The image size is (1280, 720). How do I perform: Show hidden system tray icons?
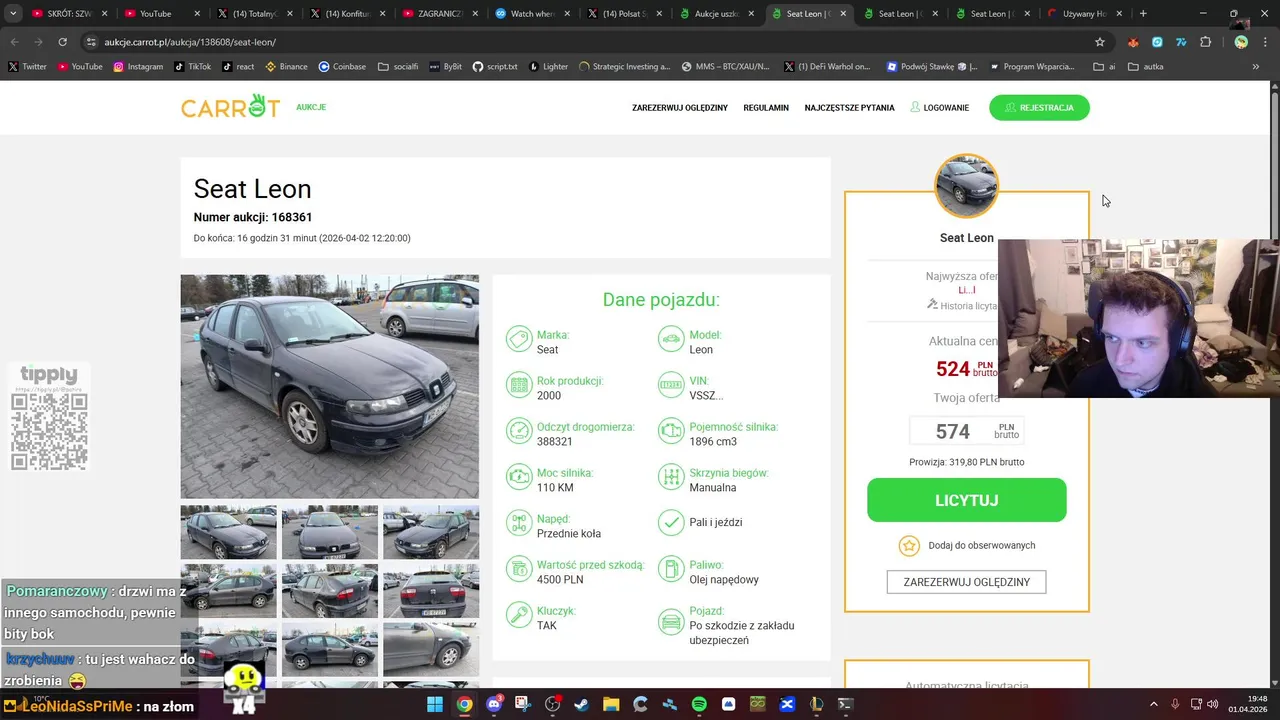(1156, 704)
